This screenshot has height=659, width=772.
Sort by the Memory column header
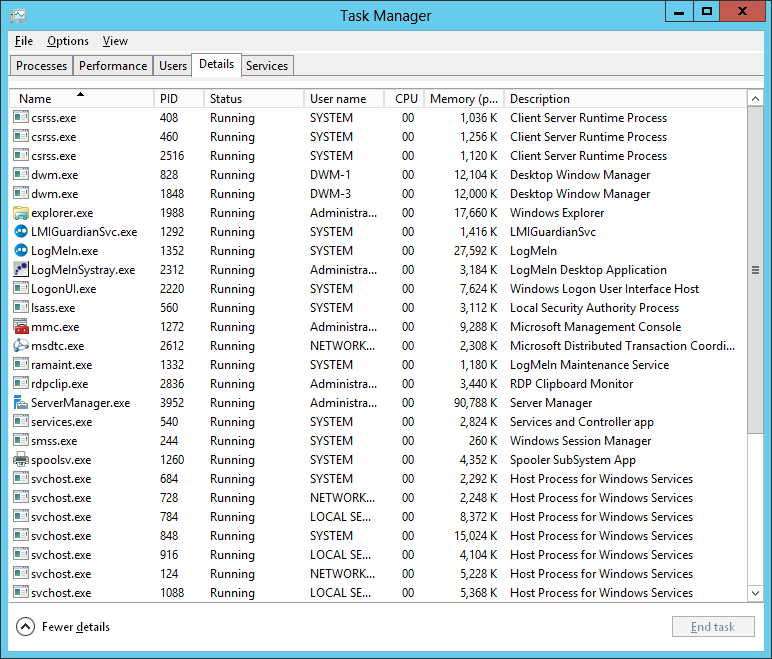pyautogui.click(x=464, y=99)
